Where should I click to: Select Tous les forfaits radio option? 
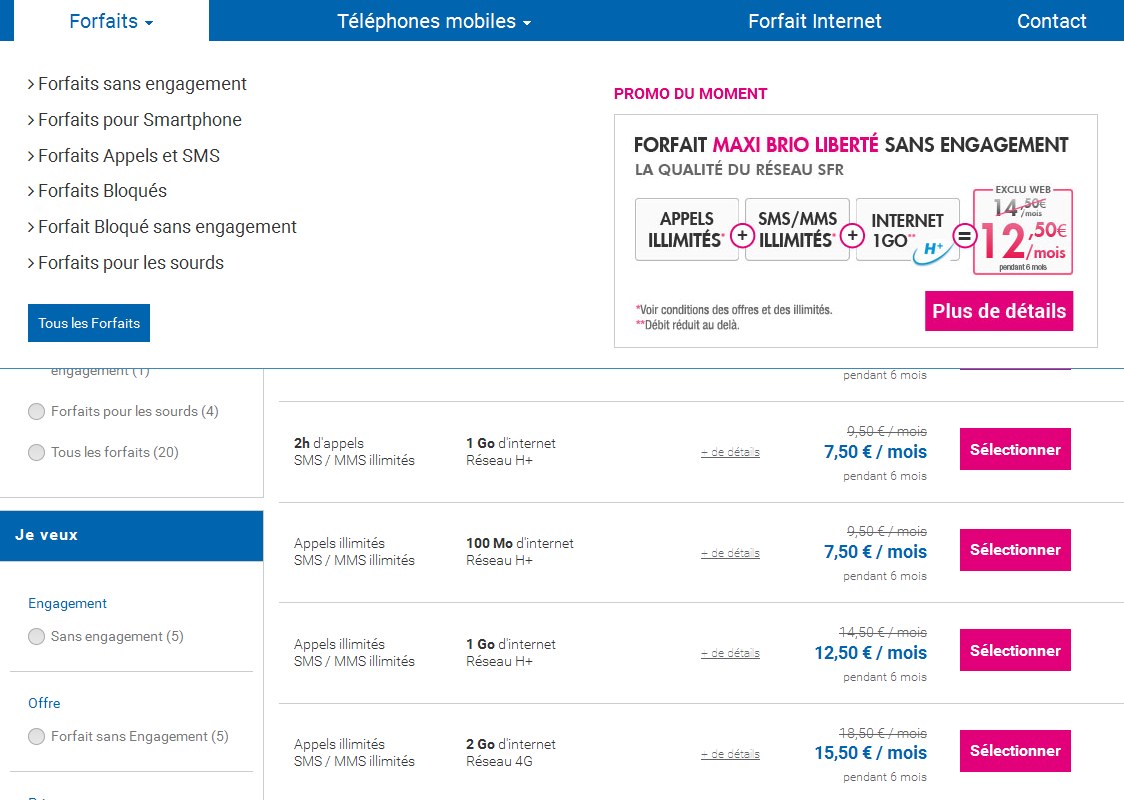37,453
